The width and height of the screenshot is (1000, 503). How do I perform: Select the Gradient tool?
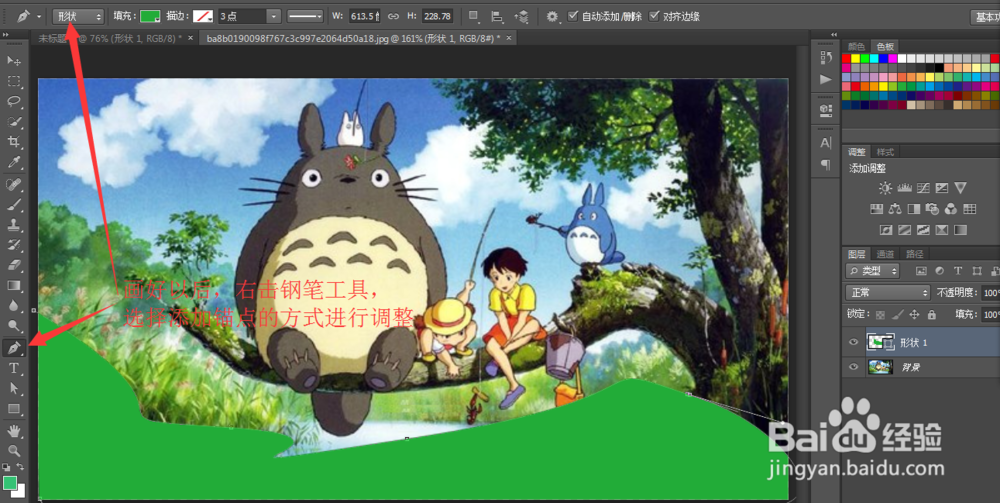click(13, 285)
